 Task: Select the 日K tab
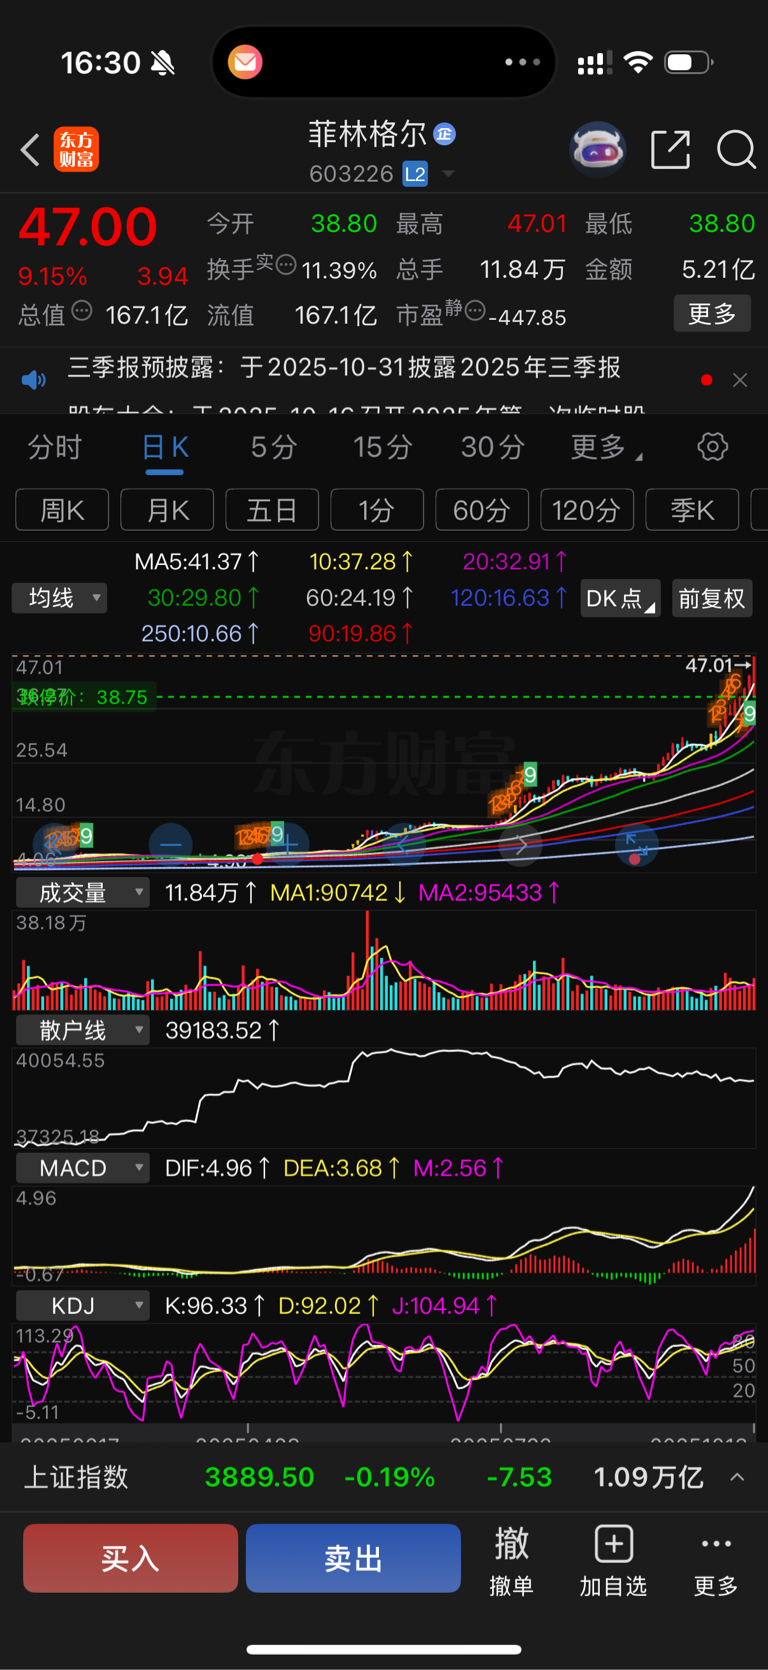coord(165,447)
